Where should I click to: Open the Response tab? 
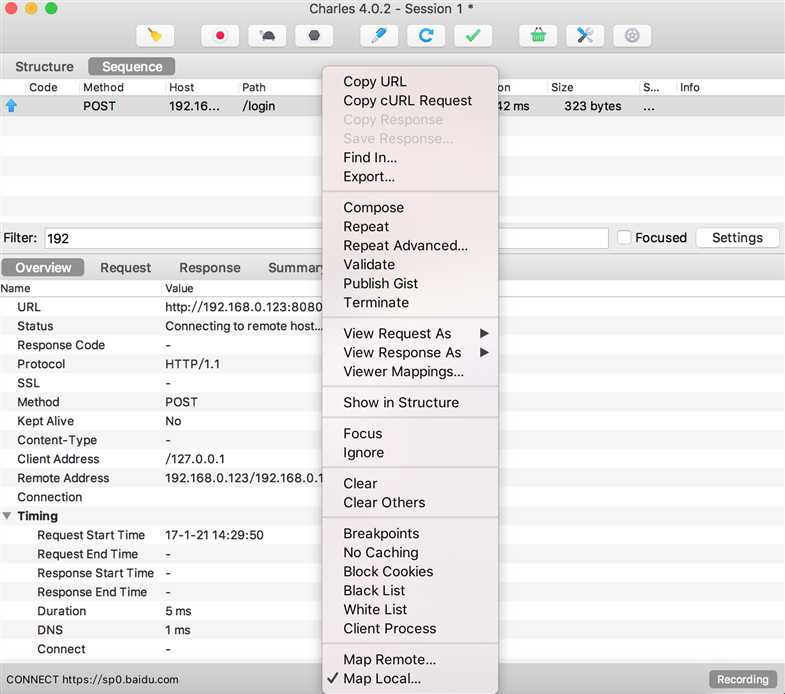click(x=210, y=267)
